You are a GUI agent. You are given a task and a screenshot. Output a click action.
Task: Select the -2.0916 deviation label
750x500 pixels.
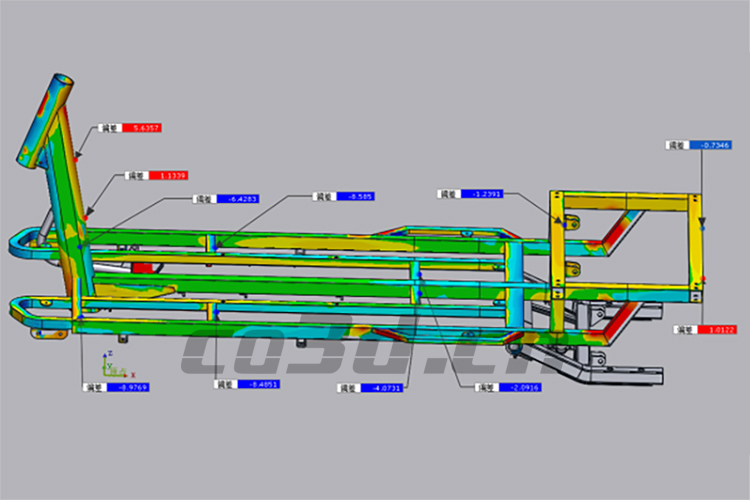pos(507,387)
